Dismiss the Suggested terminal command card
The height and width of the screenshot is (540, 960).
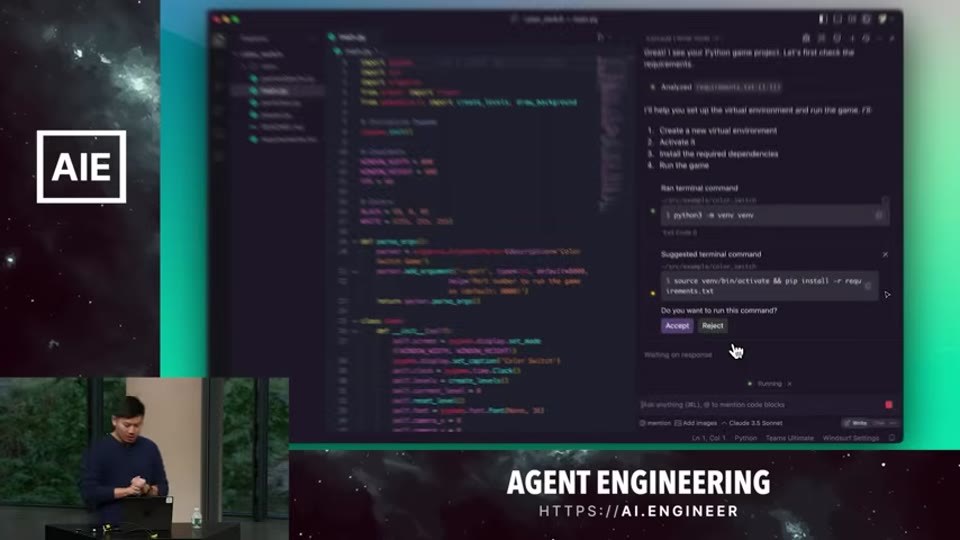885,254
